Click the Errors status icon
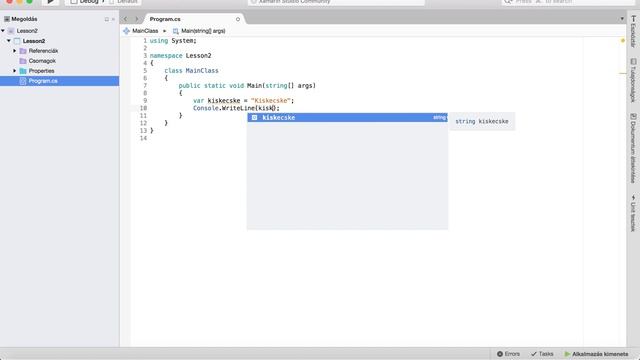The width and height of the screenshot is (640, 360). click(500, 354)
